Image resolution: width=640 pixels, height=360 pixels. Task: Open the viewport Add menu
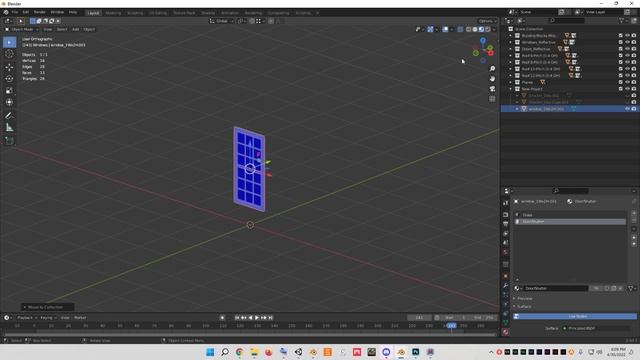(x=76, y=29)
